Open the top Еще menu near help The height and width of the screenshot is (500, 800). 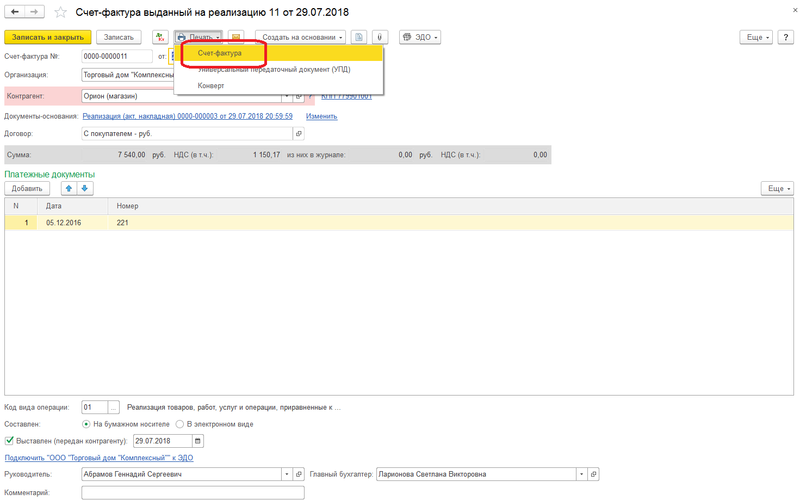(756, 37)
